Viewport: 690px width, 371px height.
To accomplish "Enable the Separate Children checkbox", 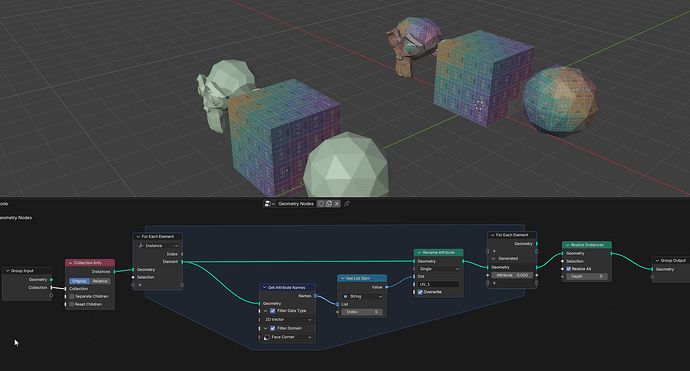I will click(72, 297).
